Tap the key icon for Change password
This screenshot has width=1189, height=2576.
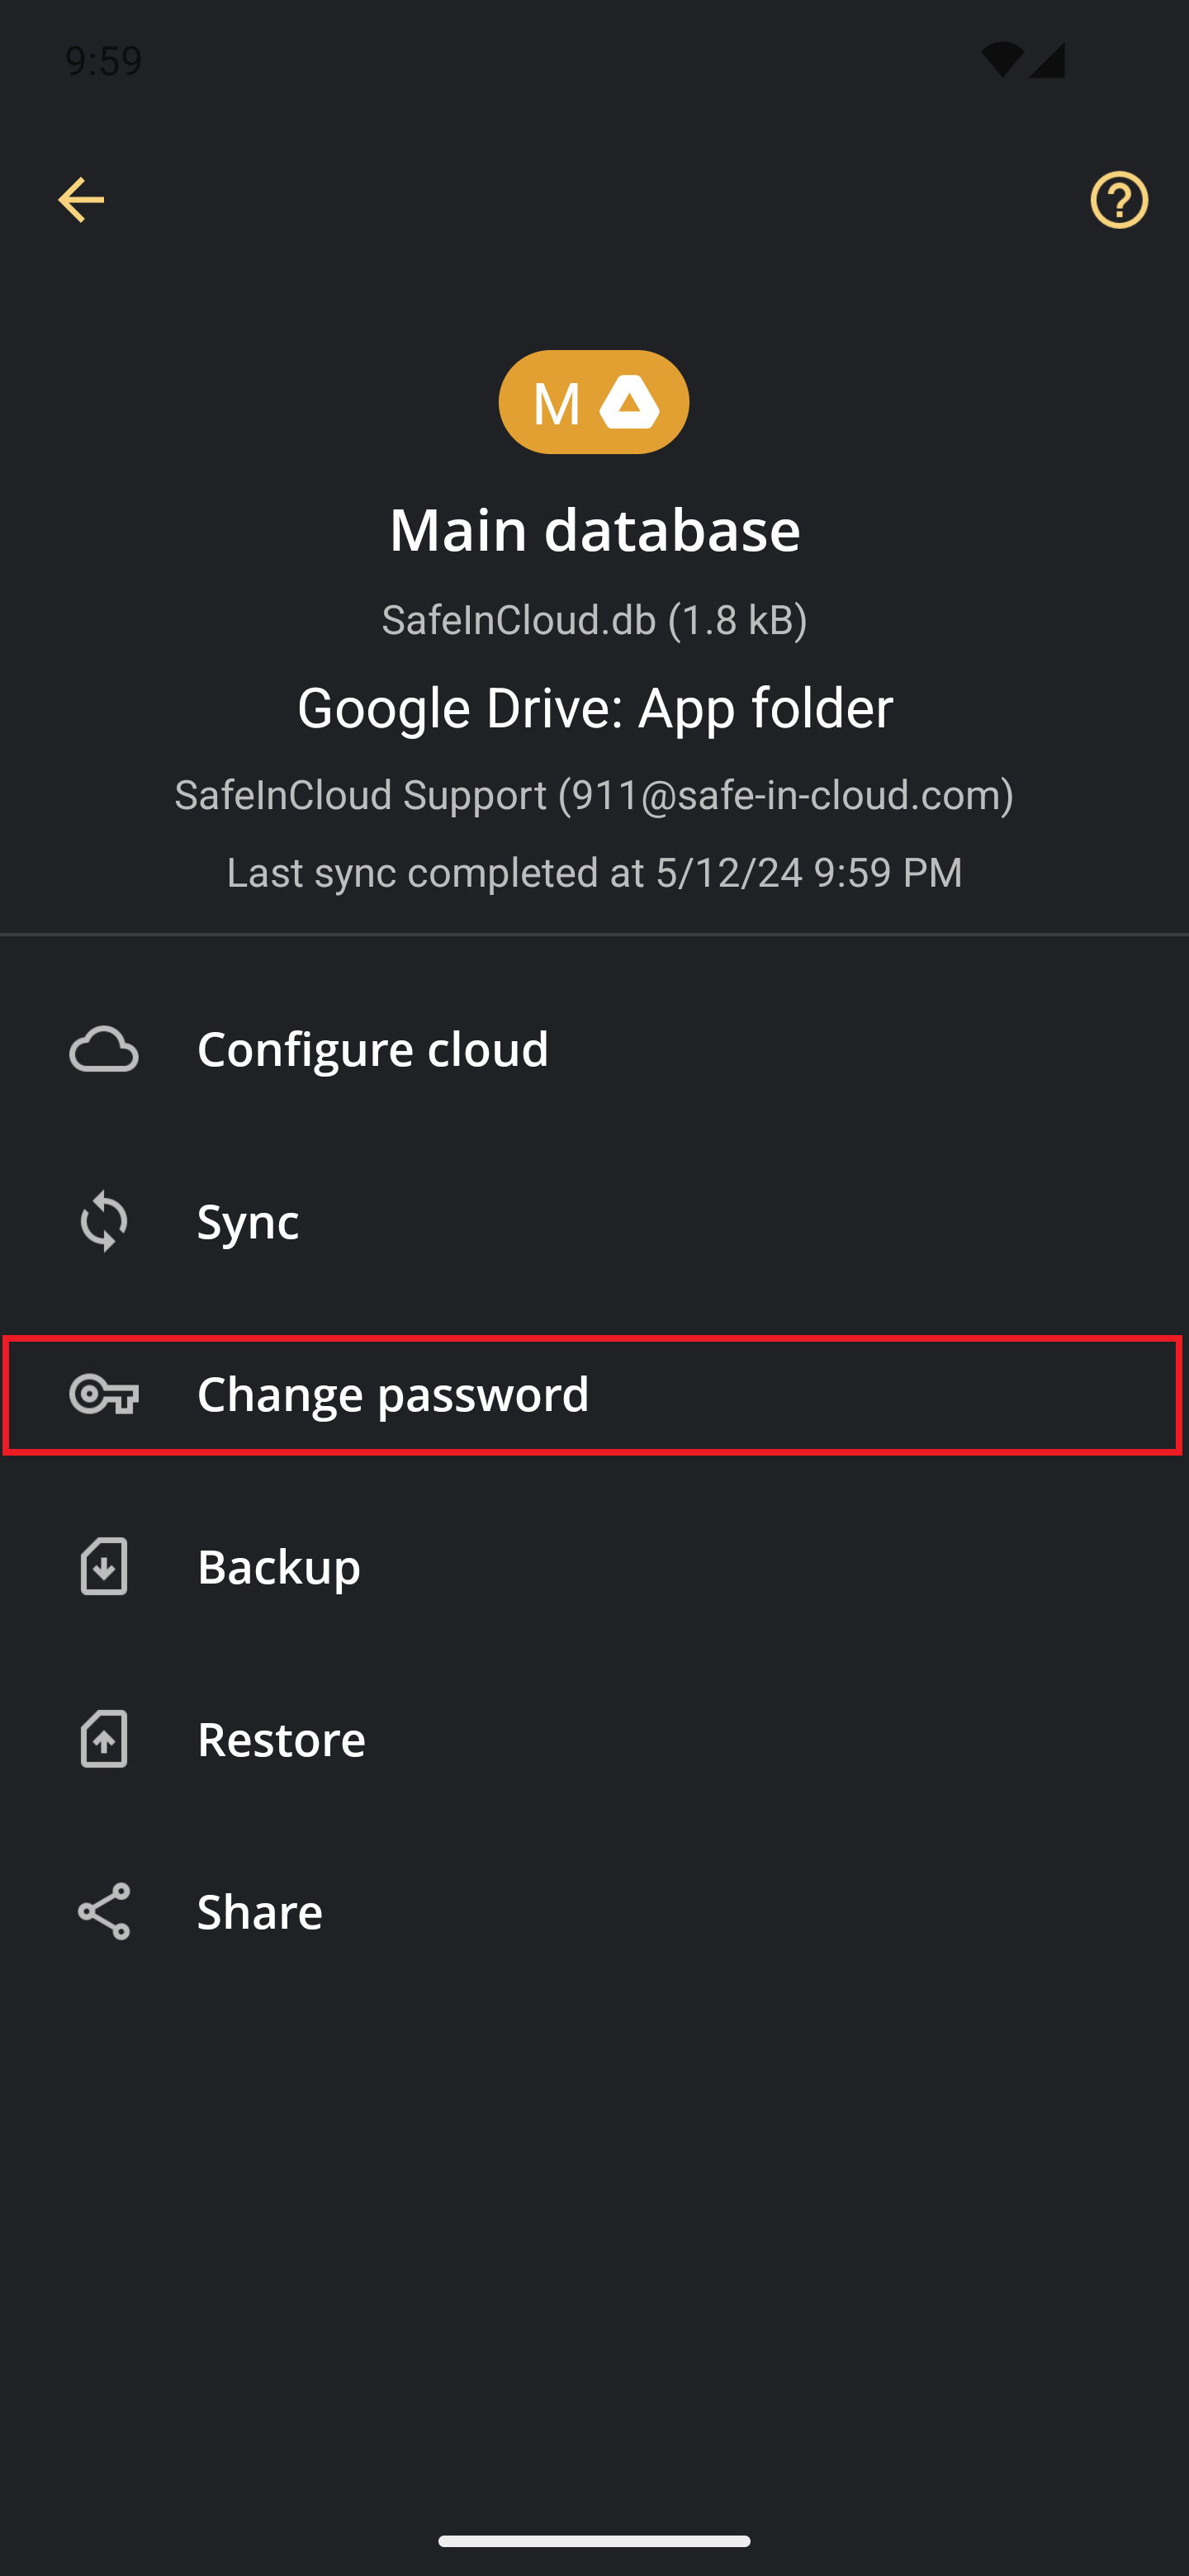tap(104, 1394)
